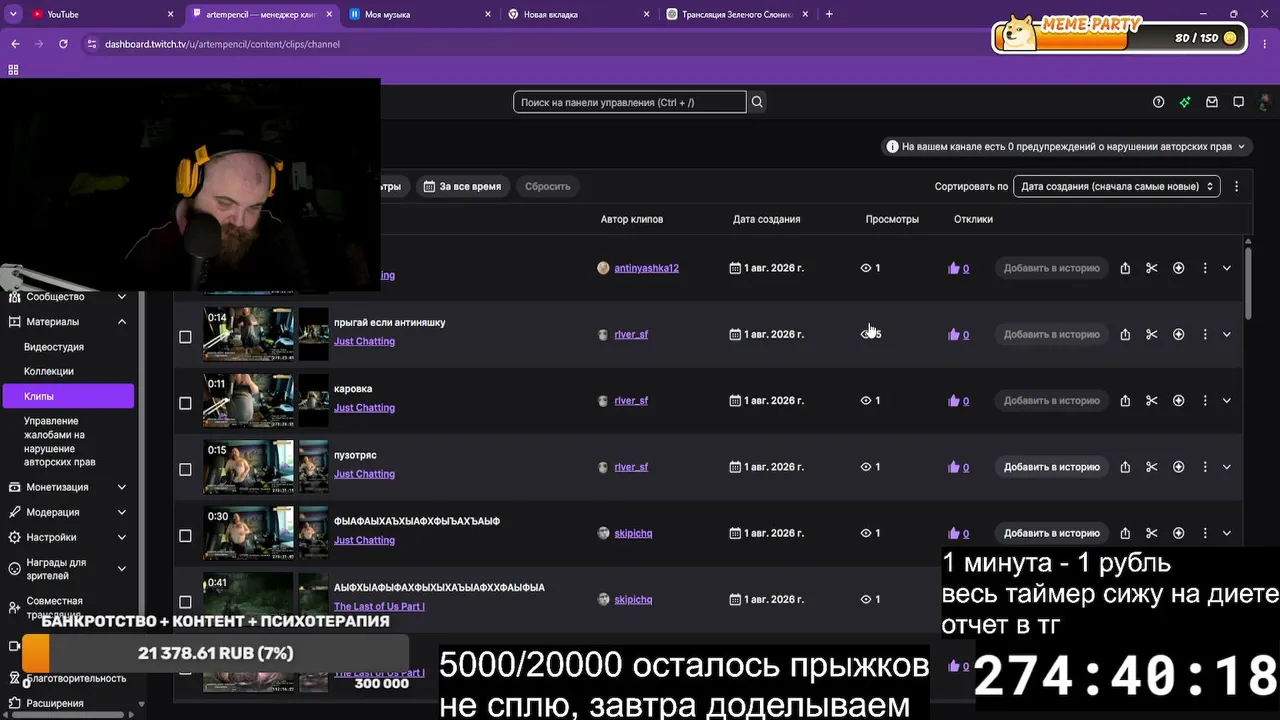Click the magnifier search button
This screenshot has width=1280, height=720.
tap(757, 102)
